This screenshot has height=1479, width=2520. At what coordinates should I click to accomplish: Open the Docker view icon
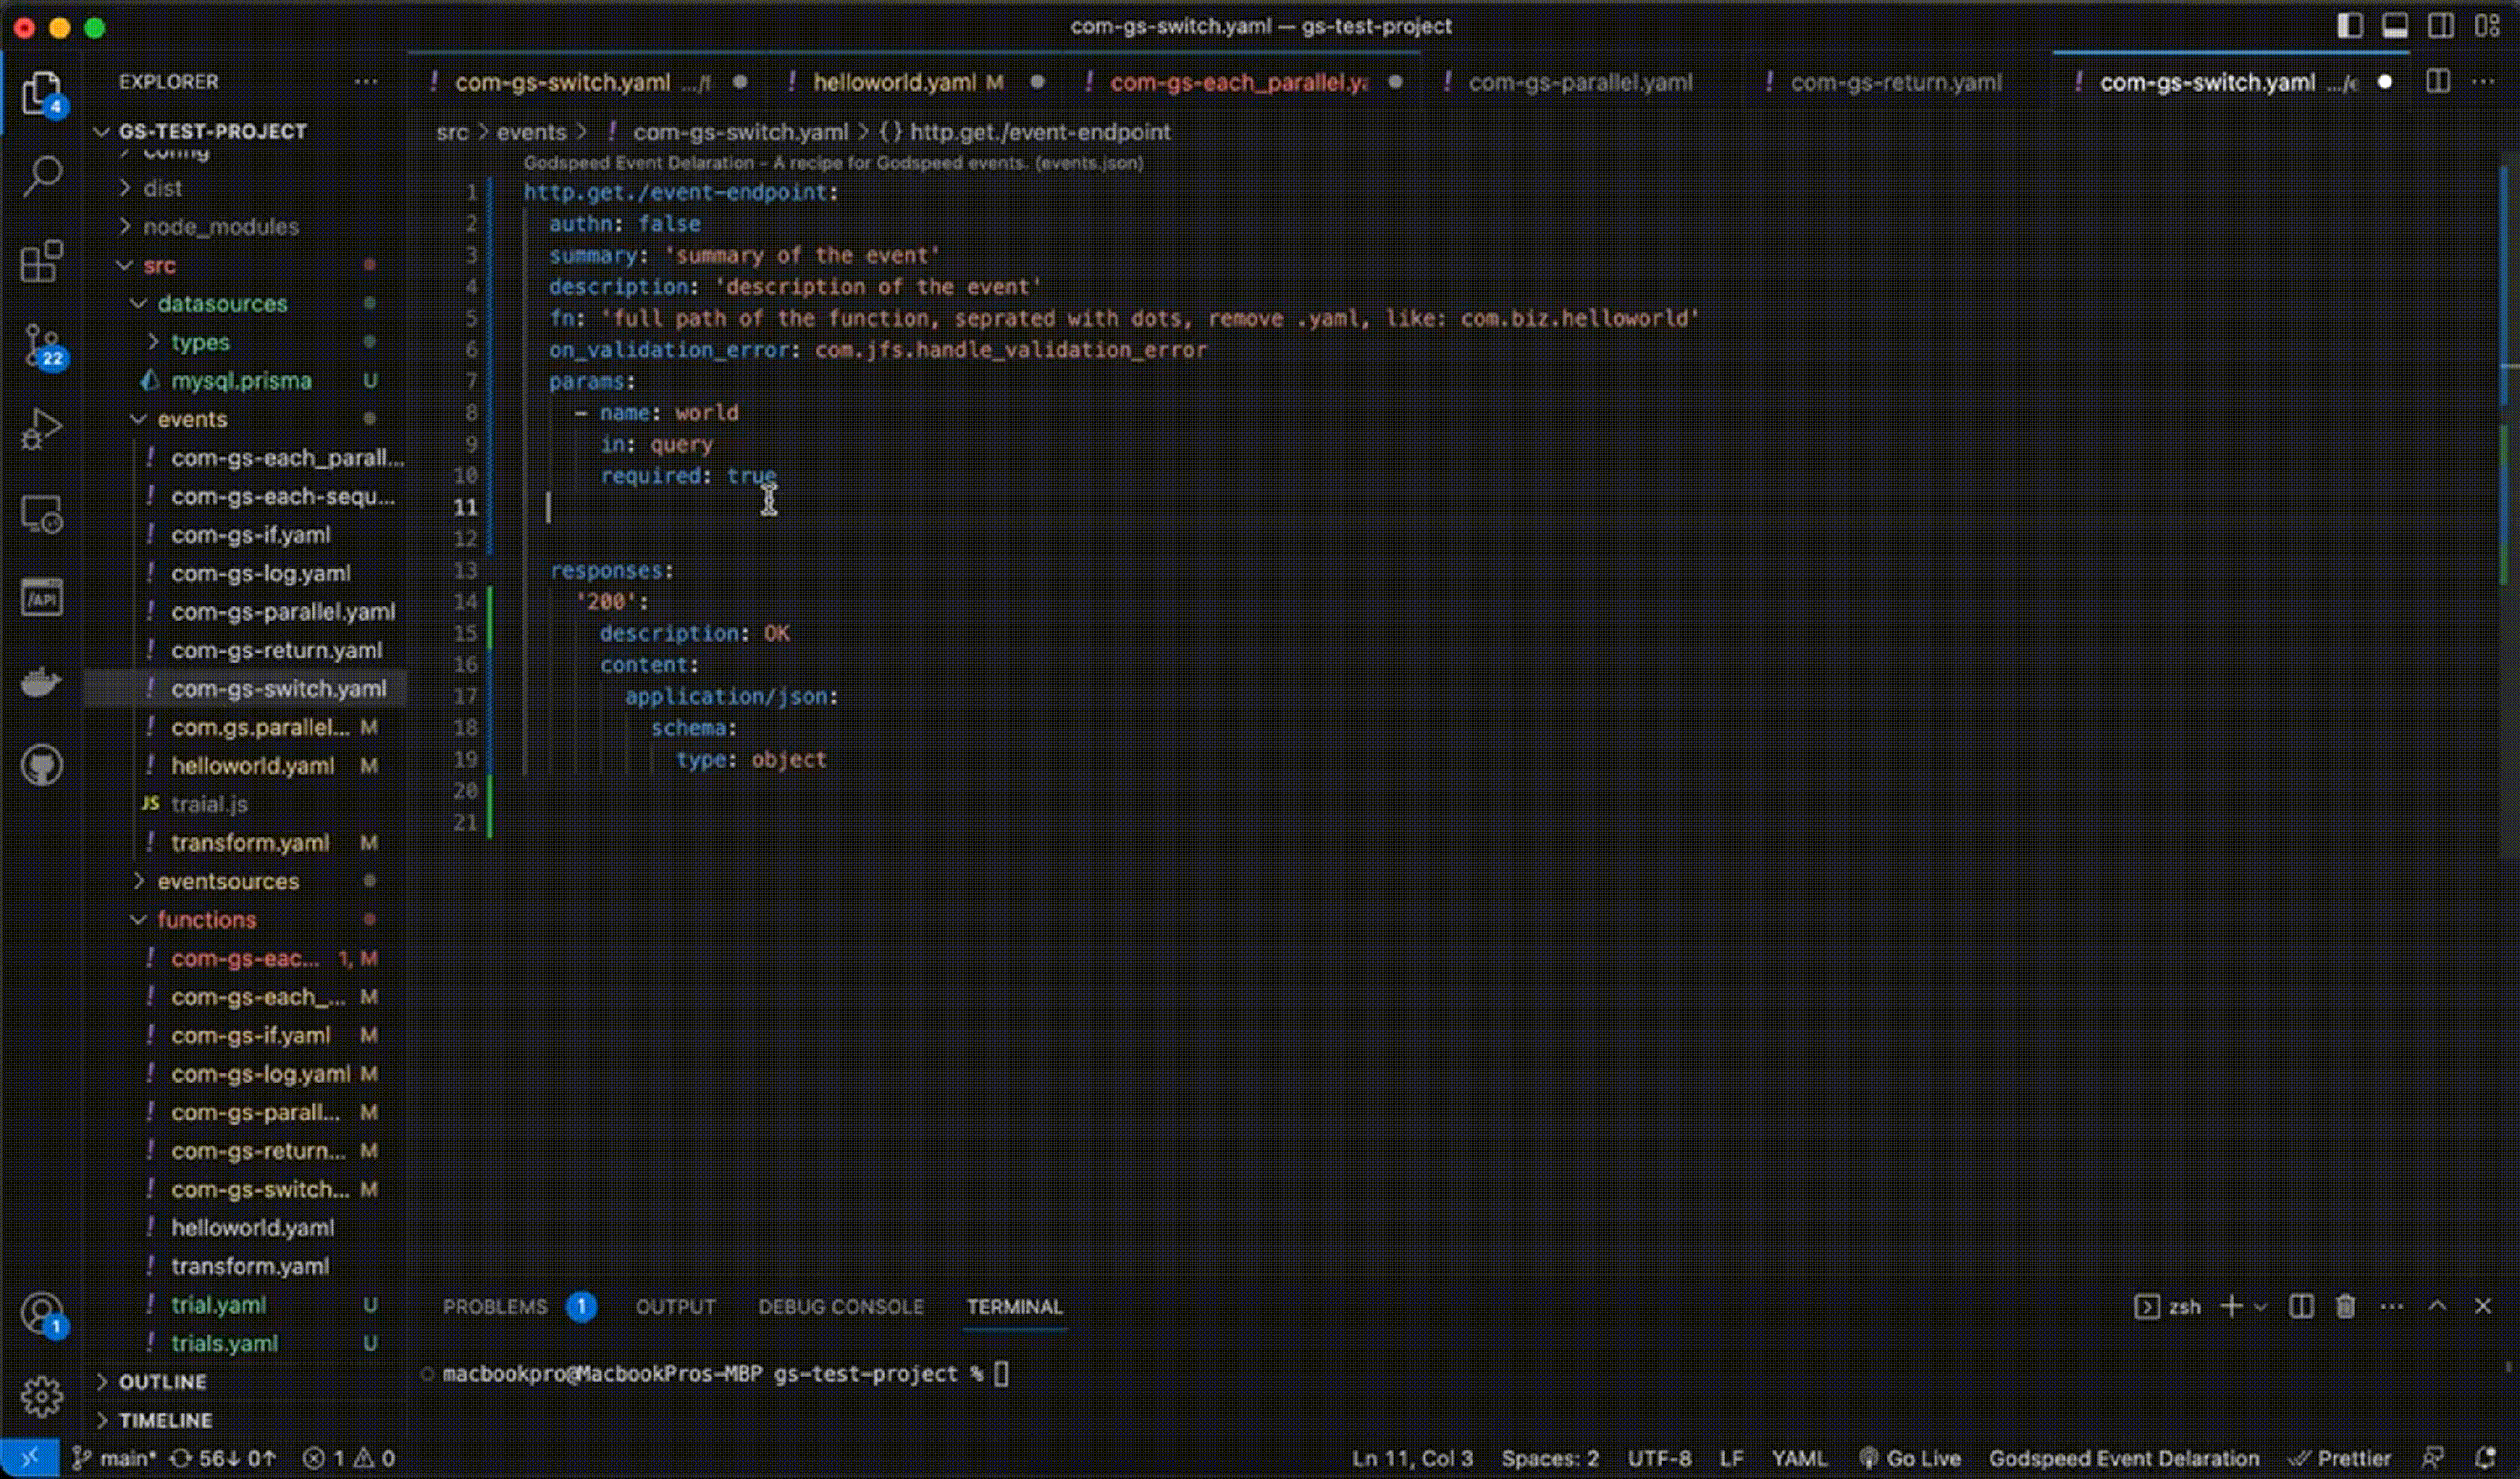pyautogui.click(x=42, y=683)
